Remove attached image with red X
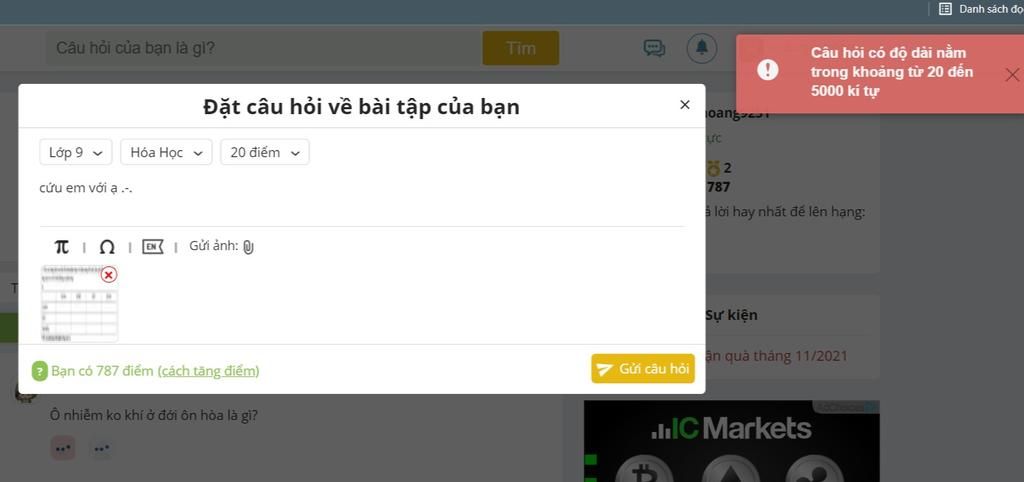This screenshot has height=482, width=1024. point(109,274)
